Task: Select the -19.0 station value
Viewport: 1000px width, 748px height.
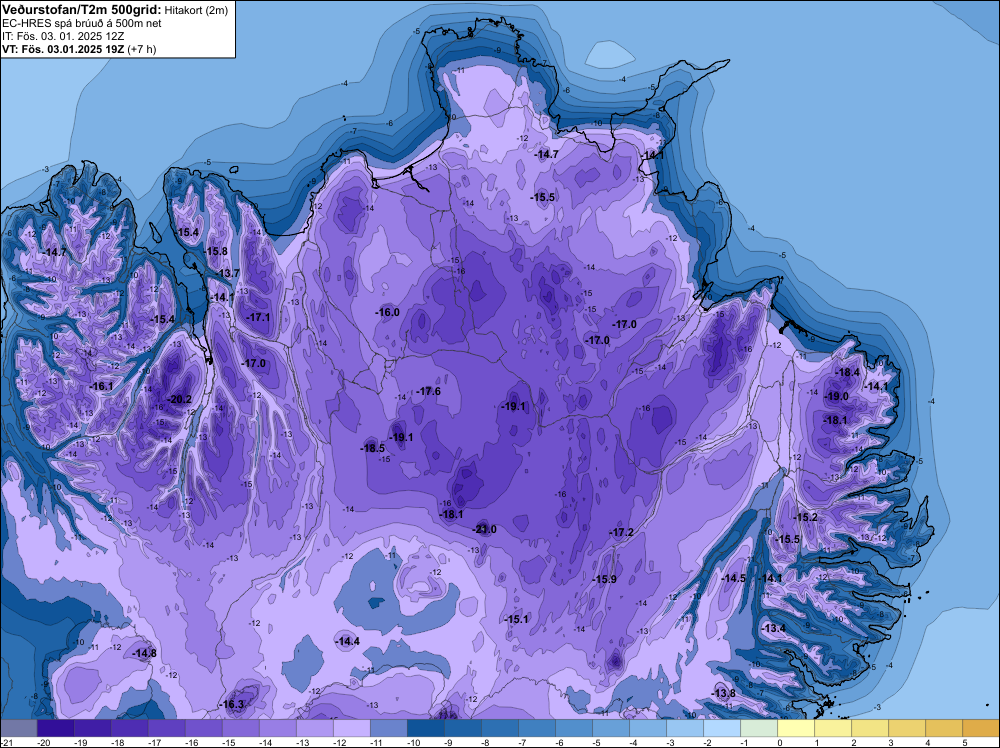Action: tap(837, 396)
